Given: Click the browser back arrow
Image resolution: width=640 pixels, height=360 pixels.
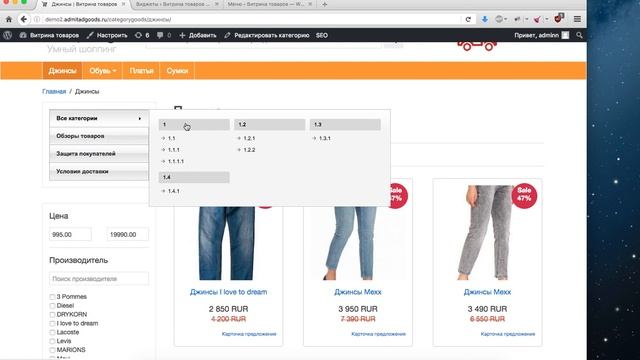Looking at the screenshot, I should pyautogui.click(x=24, y=19).
